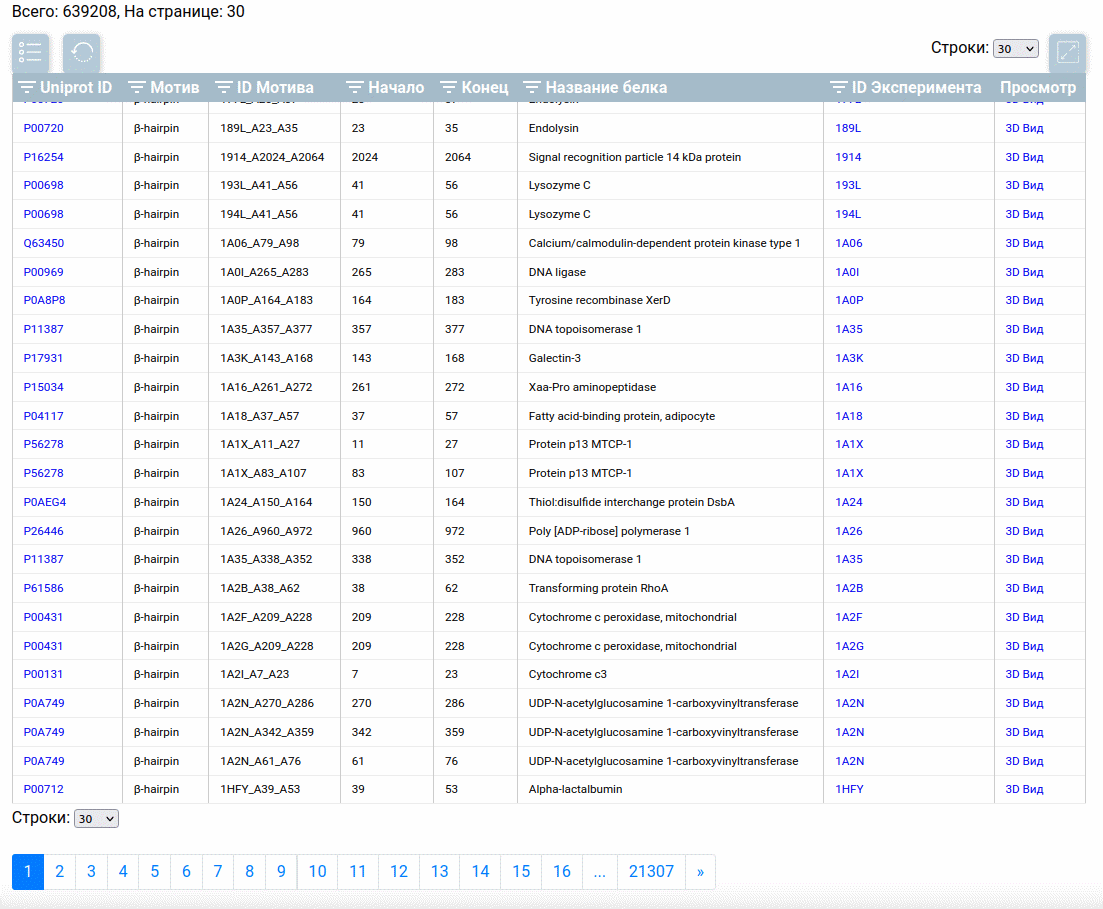
Task: Open experiment link 189L
Action: (x=848, y=128)
